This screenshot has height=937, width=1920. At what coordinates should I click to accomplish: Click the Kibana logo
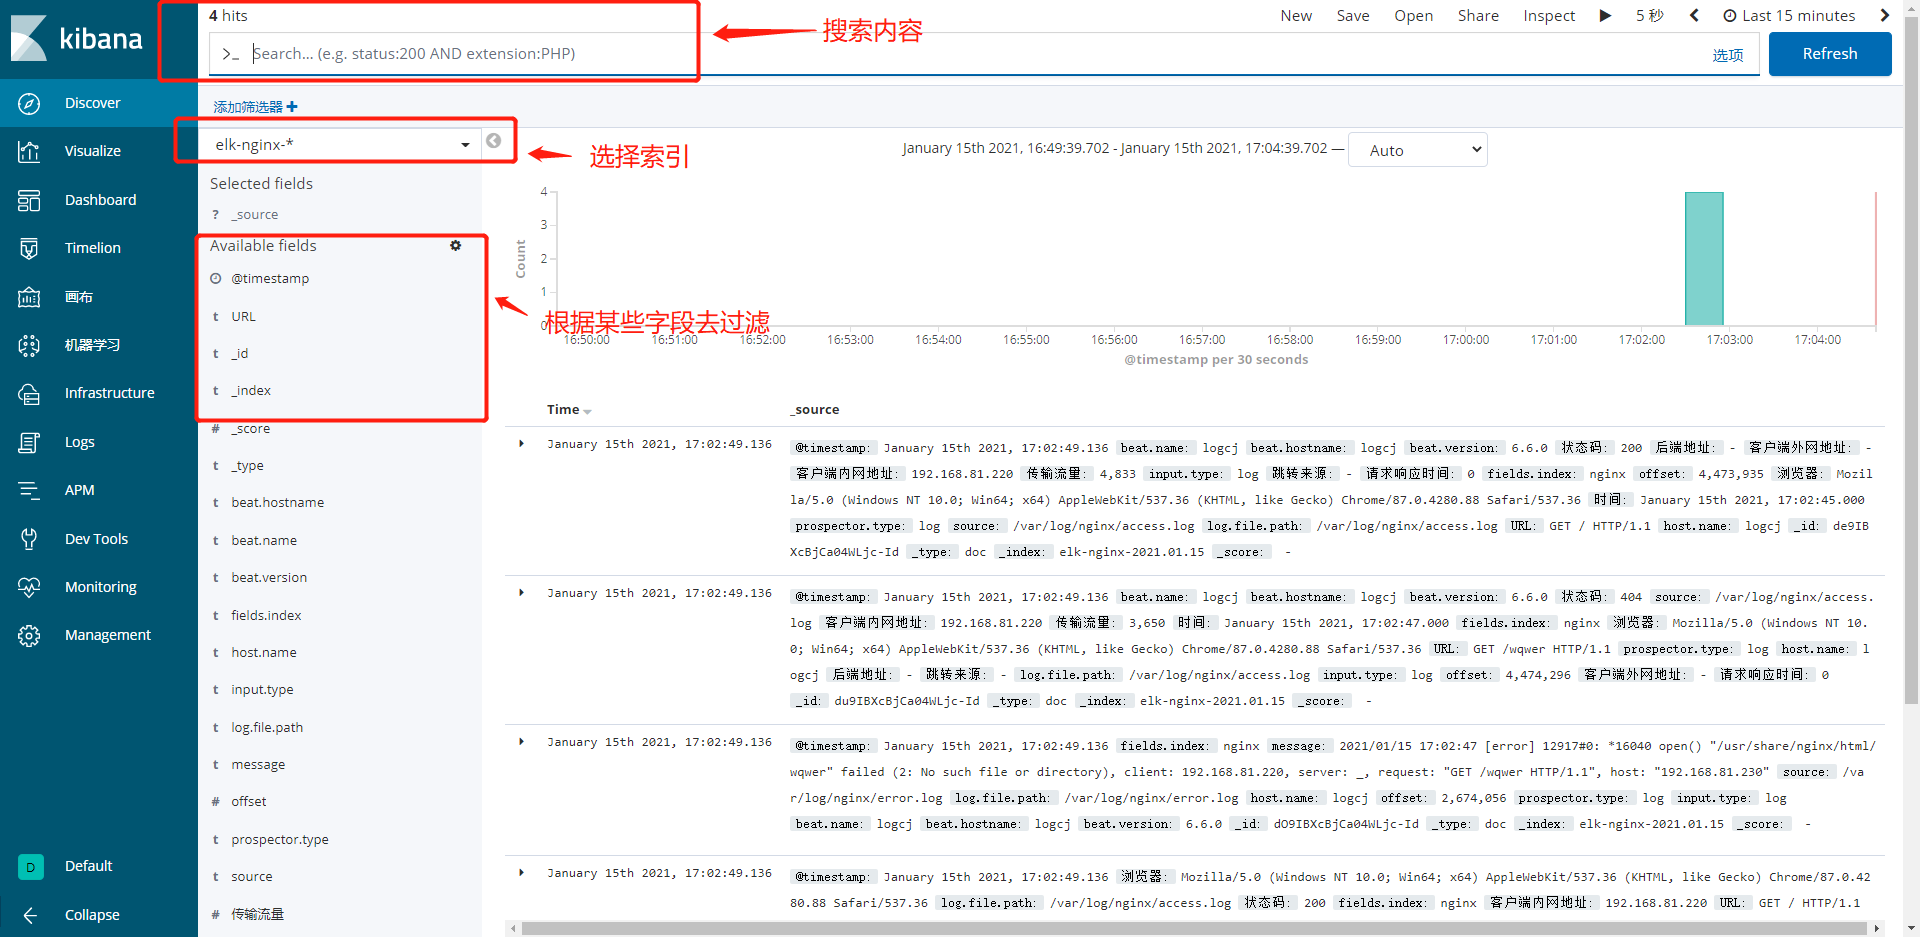(75, 39)
